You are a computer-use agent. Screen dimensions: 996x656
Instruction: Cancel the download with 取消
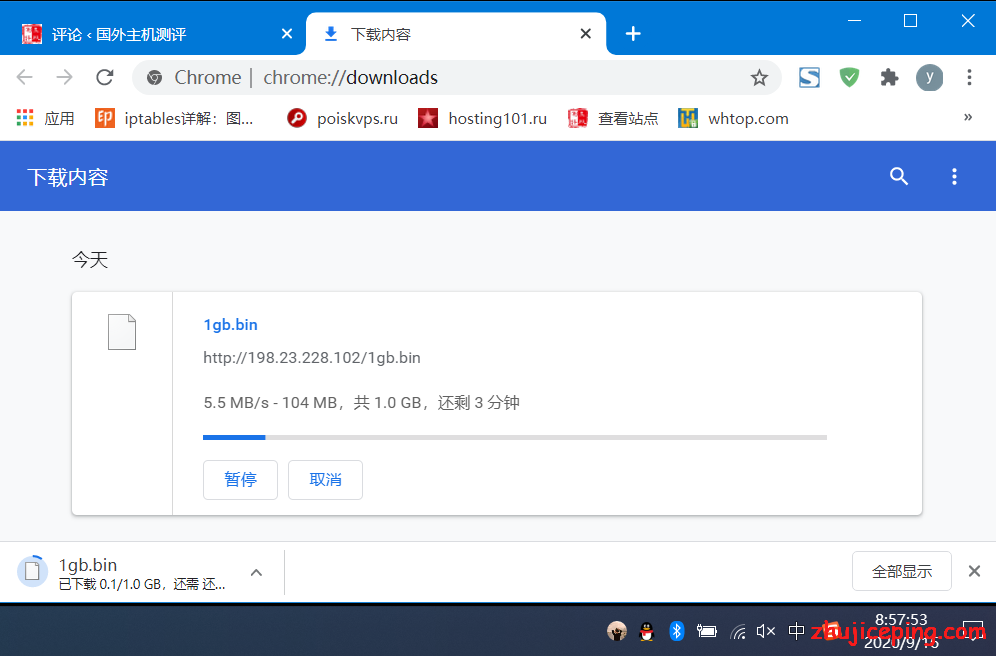(x=325, y=479)
